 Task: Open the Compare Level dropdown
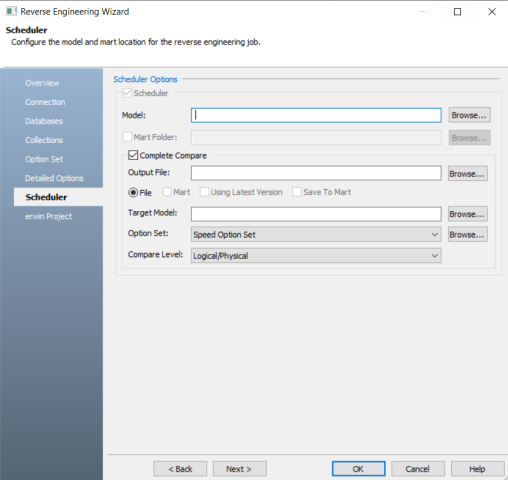point(316,256)
